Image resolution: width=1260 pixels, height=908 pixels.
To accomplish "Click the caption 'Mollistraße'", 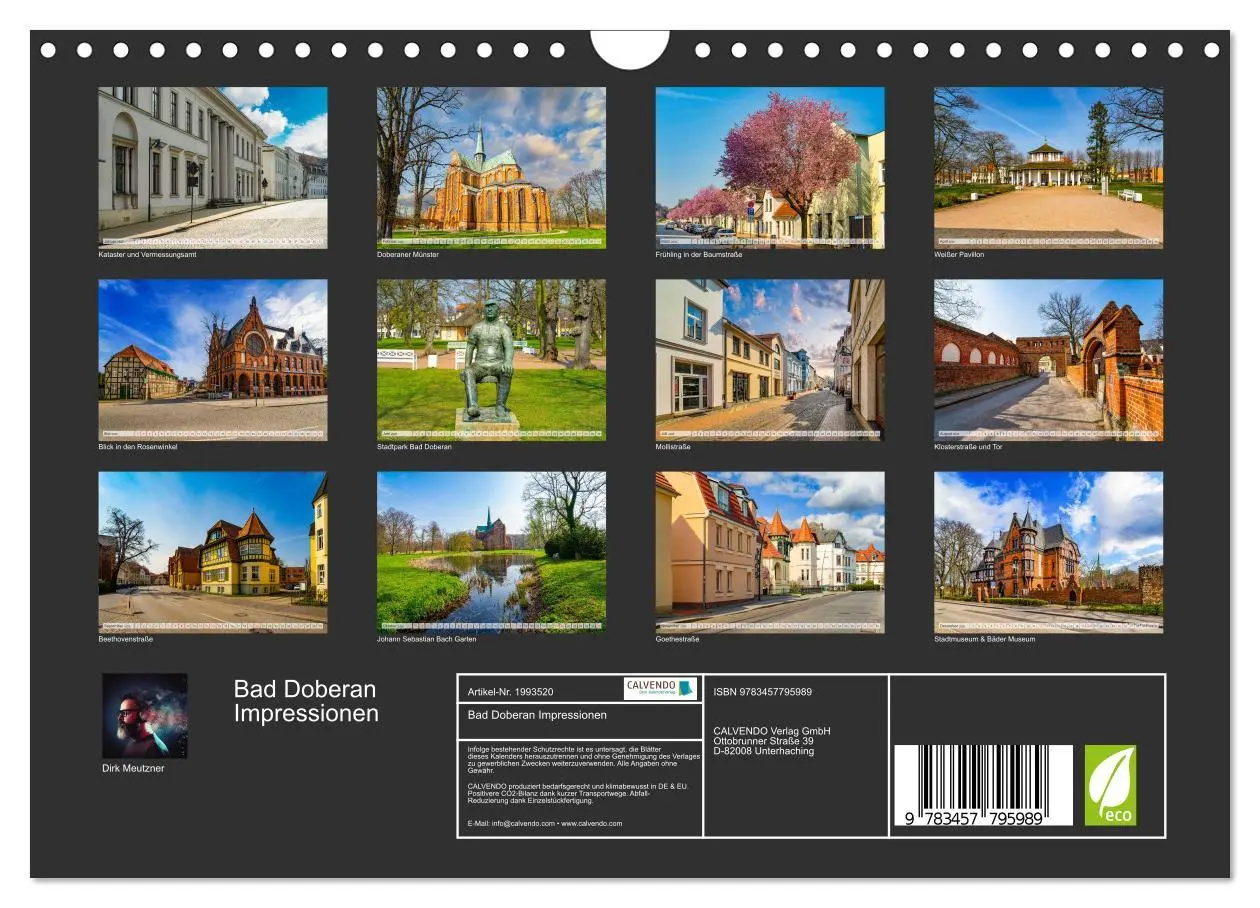I will 673,447.
